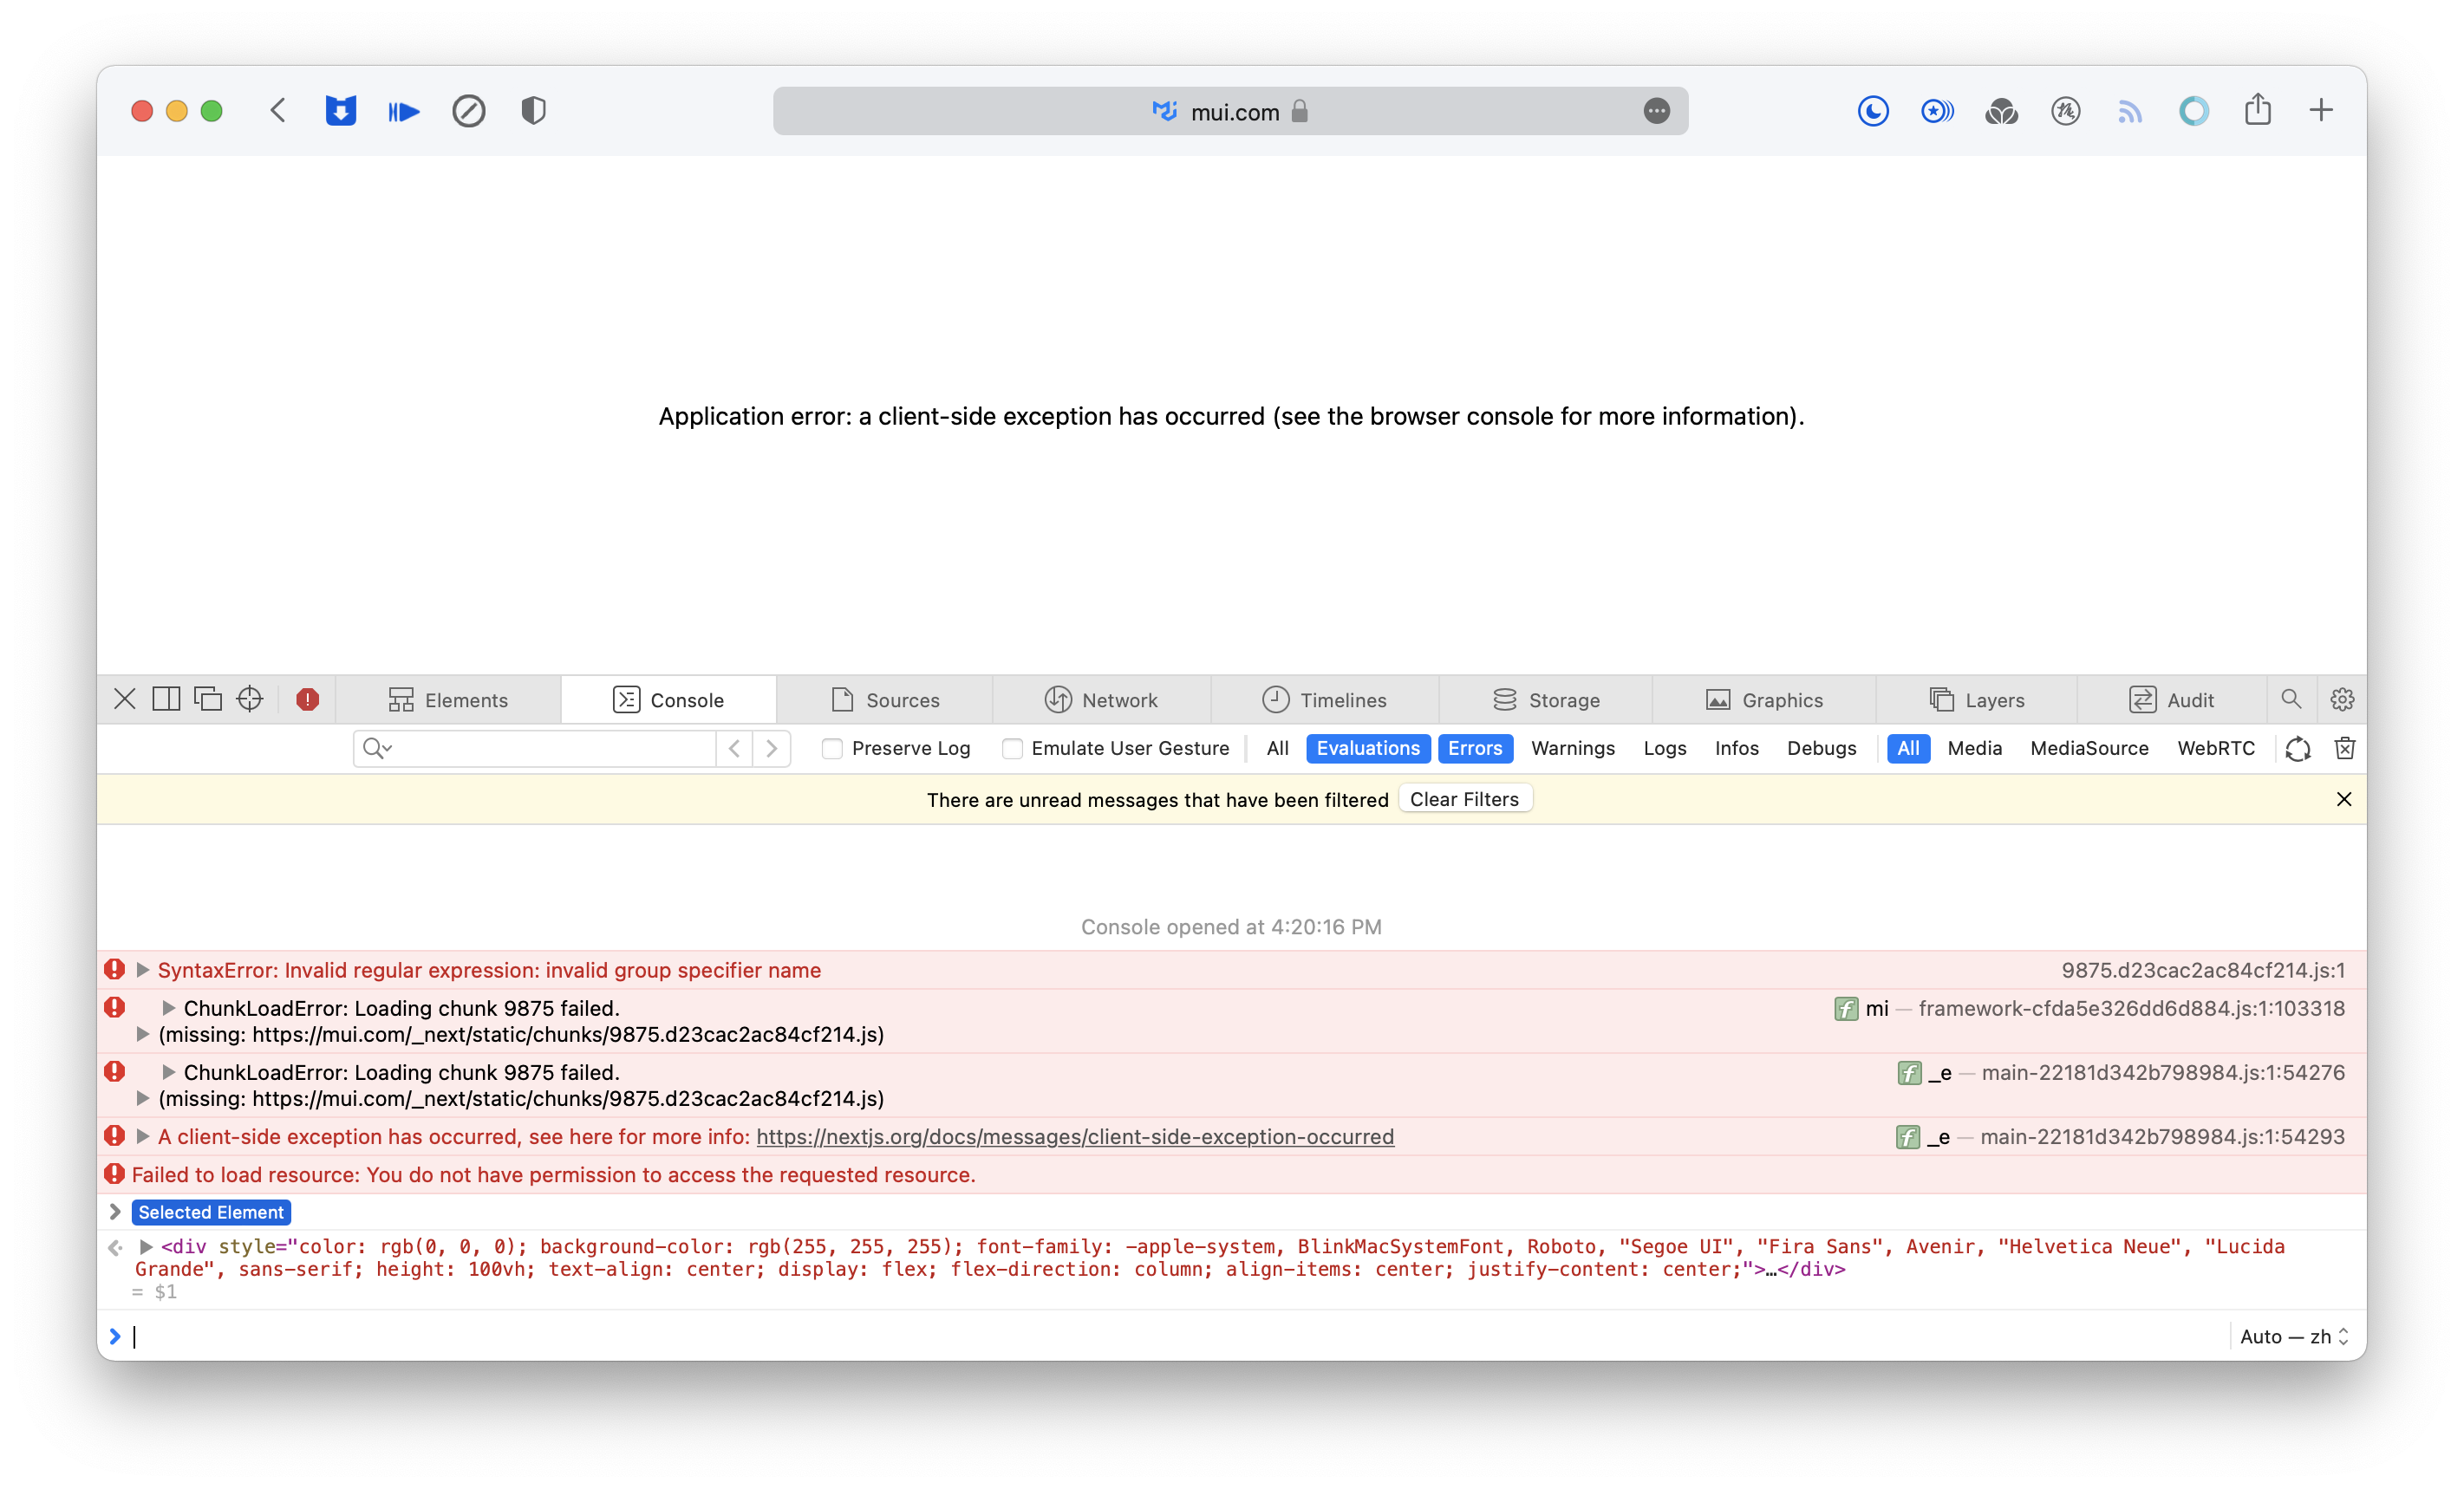The height and width of the screenshot is (1489, 2464).
Task: Open filter search options dropdown
Action: [378, 749]
